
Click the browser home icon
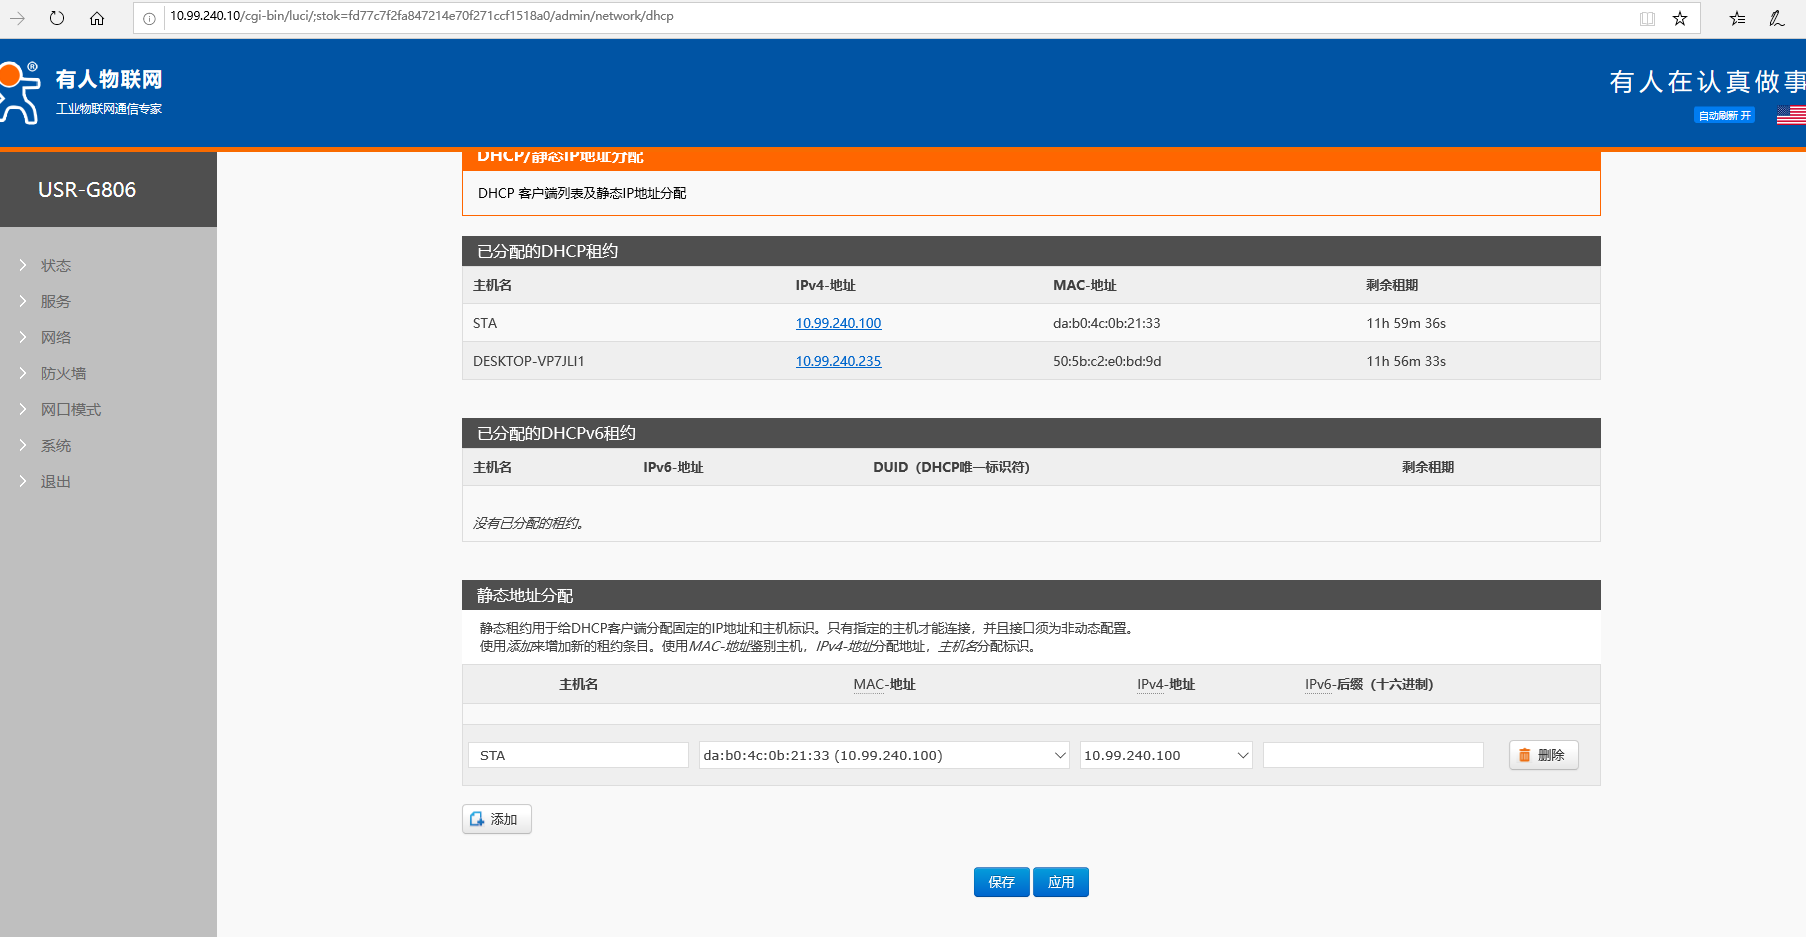pyautogui.click(x=97, y=18)
